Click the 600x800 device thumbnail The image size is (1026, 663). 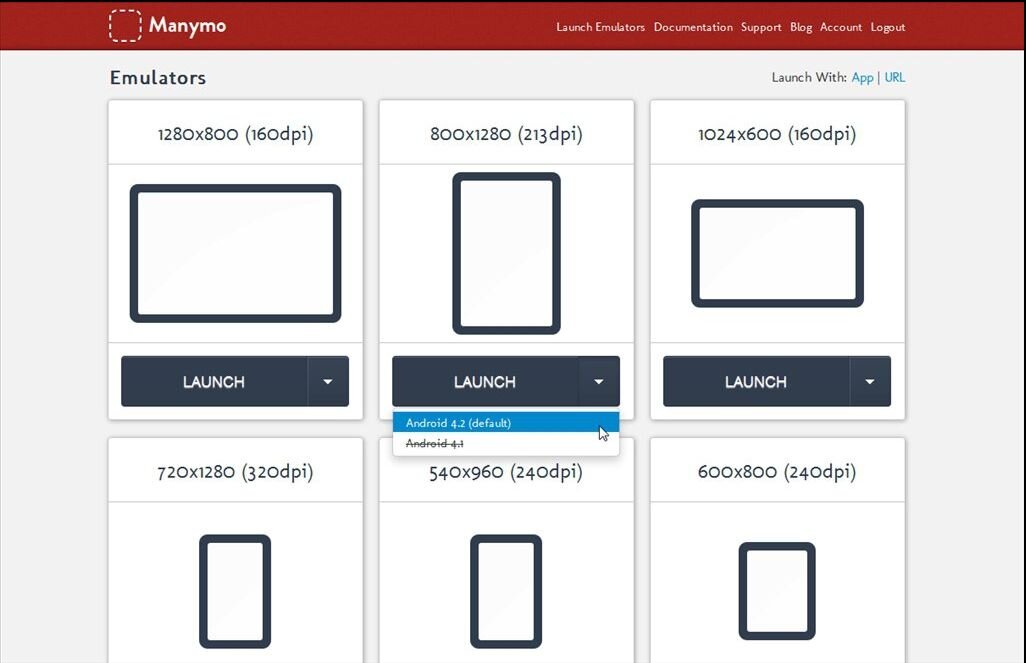coord(777,591)
